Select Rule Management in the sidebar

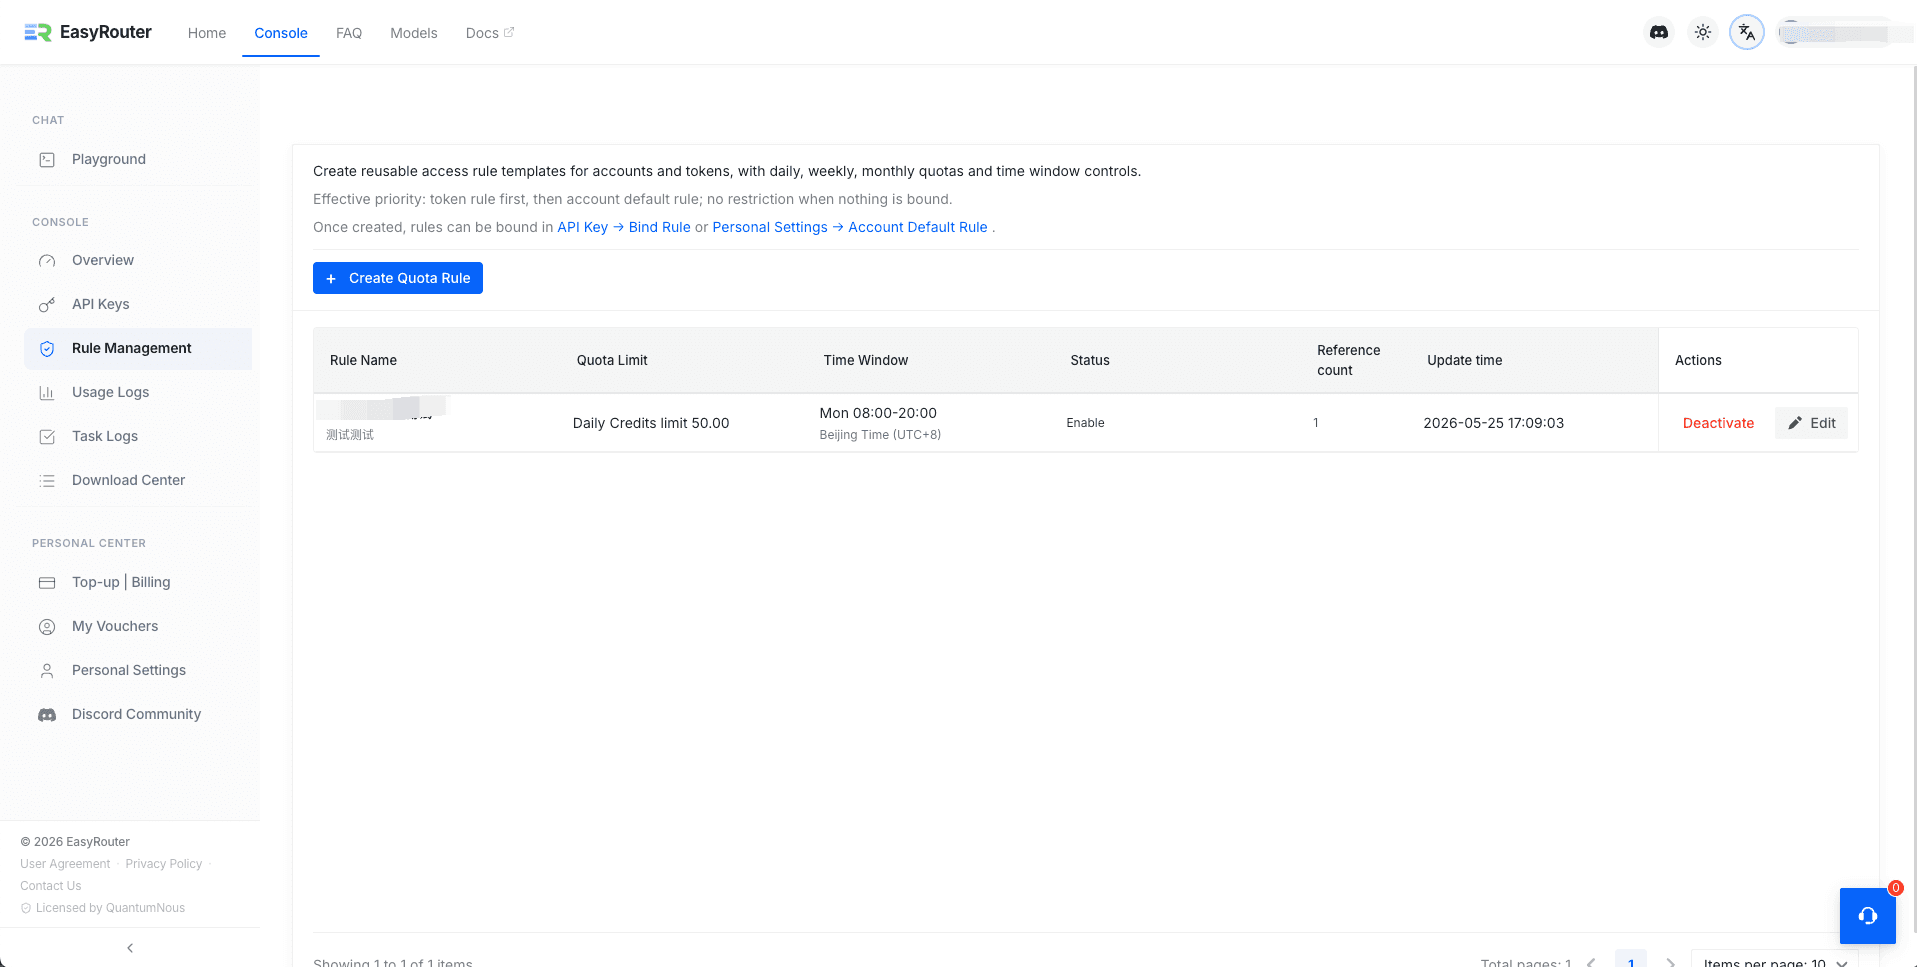coord(138,348)
